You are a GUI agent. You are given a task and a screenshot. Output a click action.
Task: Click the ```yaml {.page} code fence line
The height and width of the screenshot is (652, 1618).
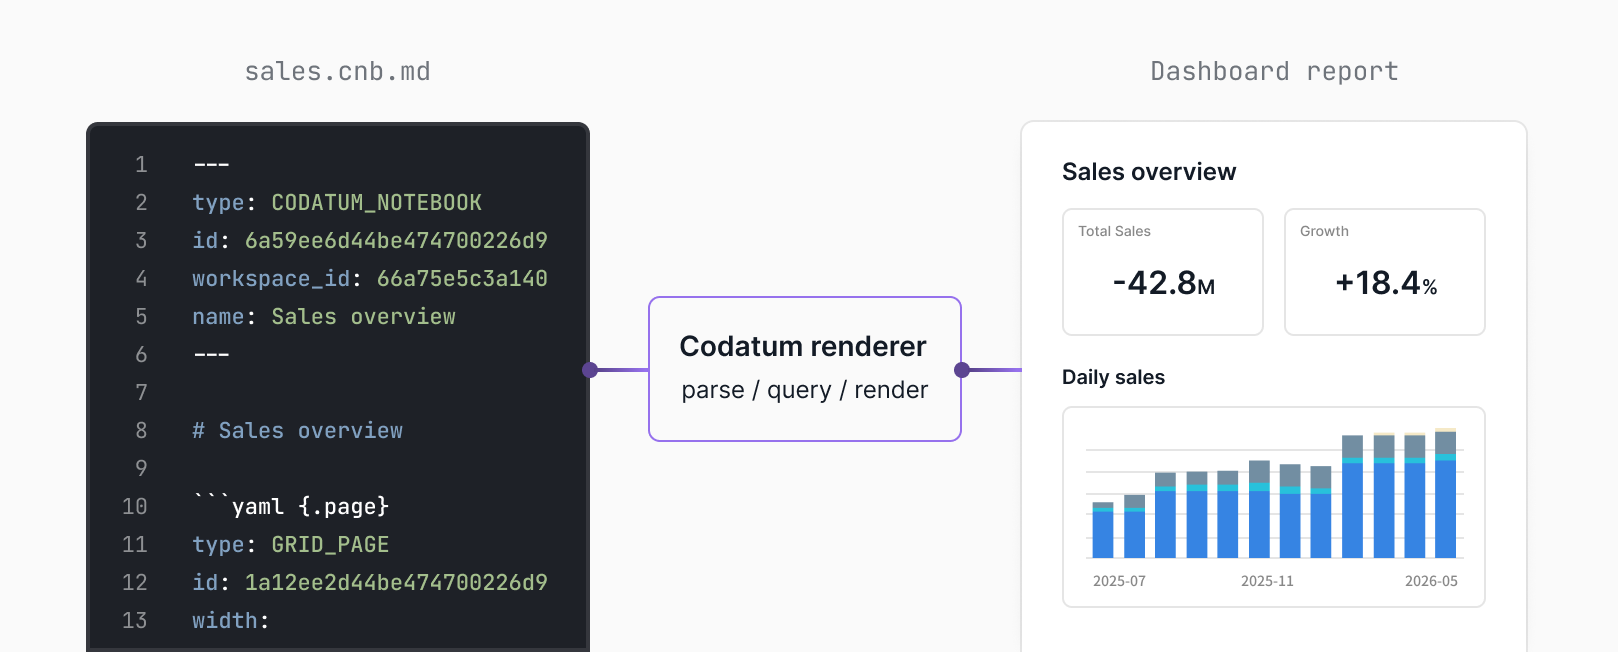tap(291, 507)
